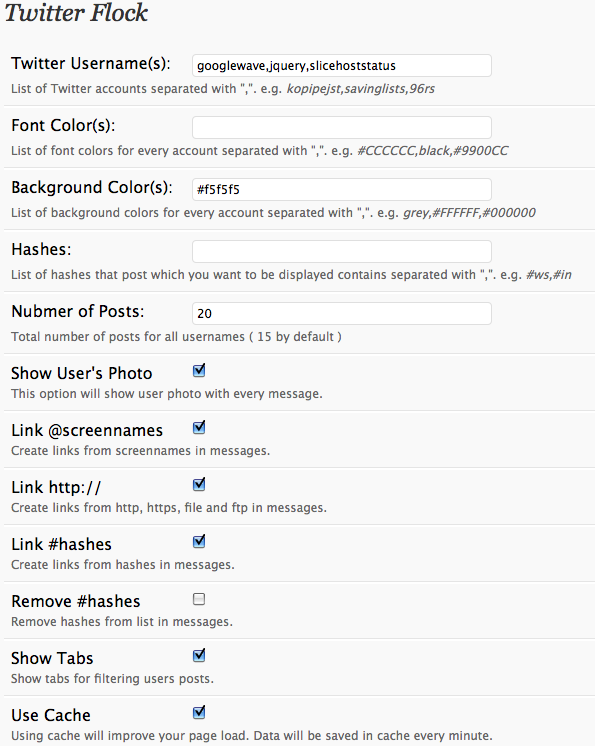Click the Show User's Photo label

click(x=81, y=373)
